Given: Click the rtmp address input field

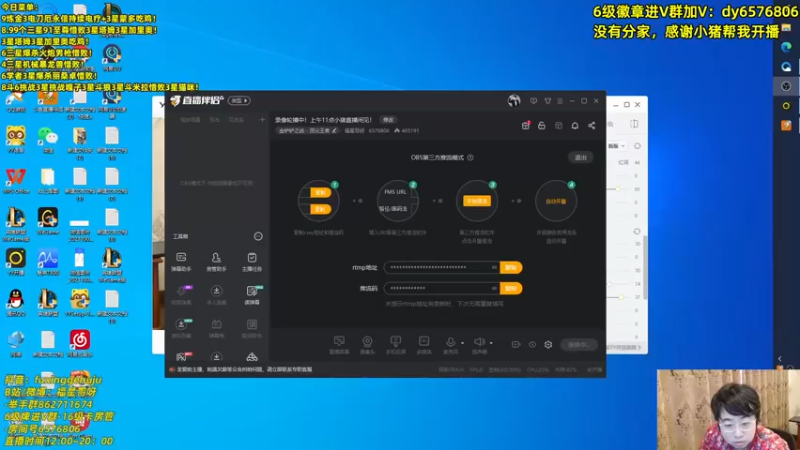Looking at the screenshot, I should pyautogui.click(x=441, y=267).
